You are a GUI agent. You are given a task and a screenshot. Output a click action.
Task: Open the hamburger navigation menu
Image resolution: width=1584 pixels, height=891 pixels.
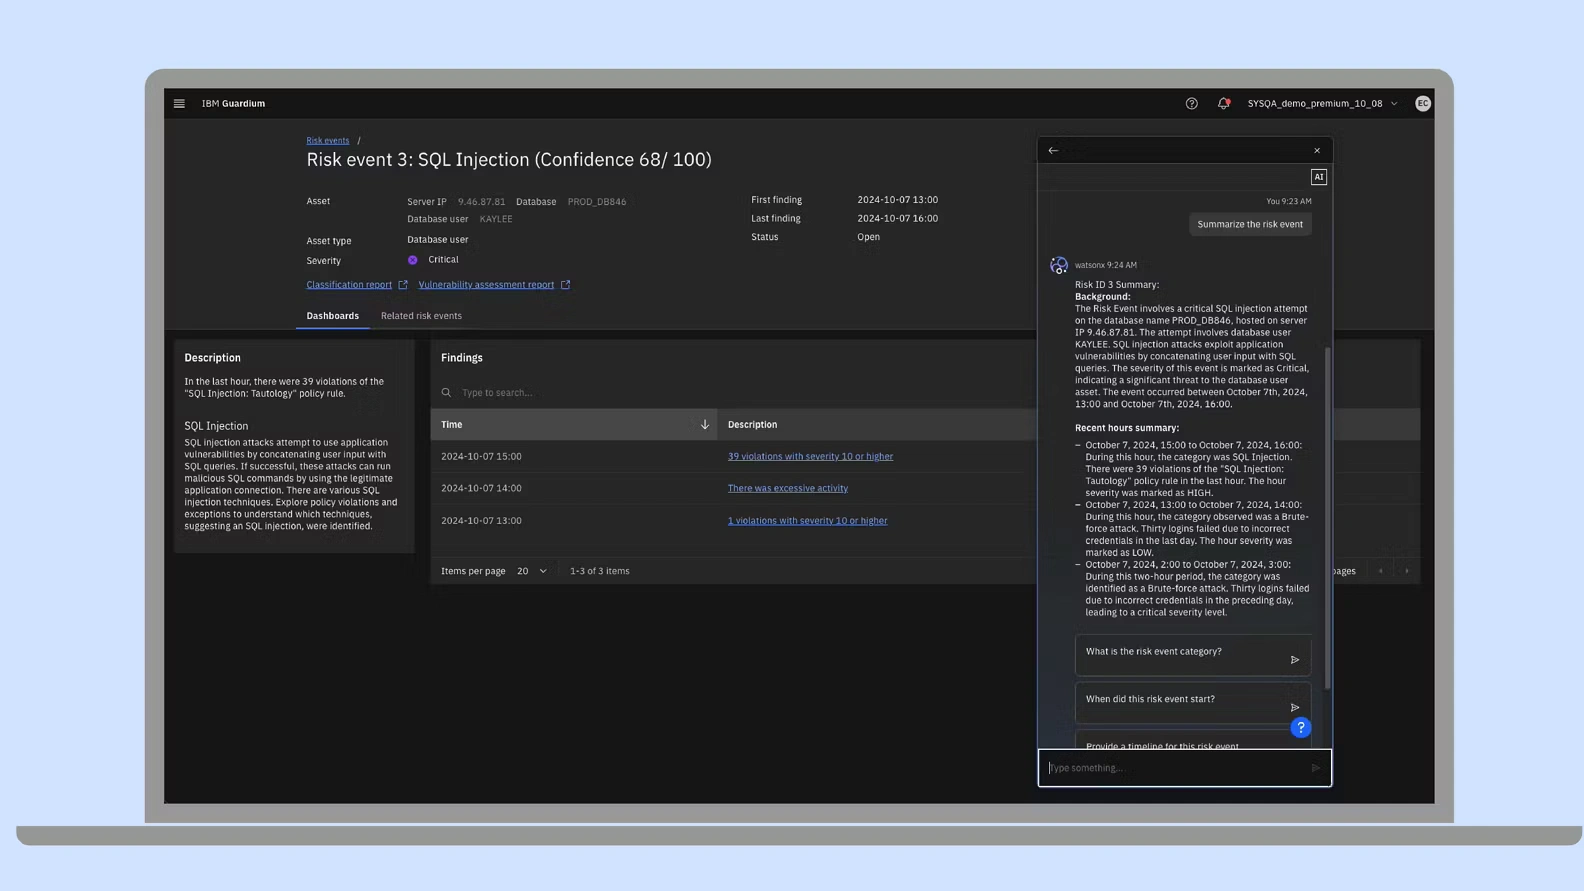[x=179, y=104]
